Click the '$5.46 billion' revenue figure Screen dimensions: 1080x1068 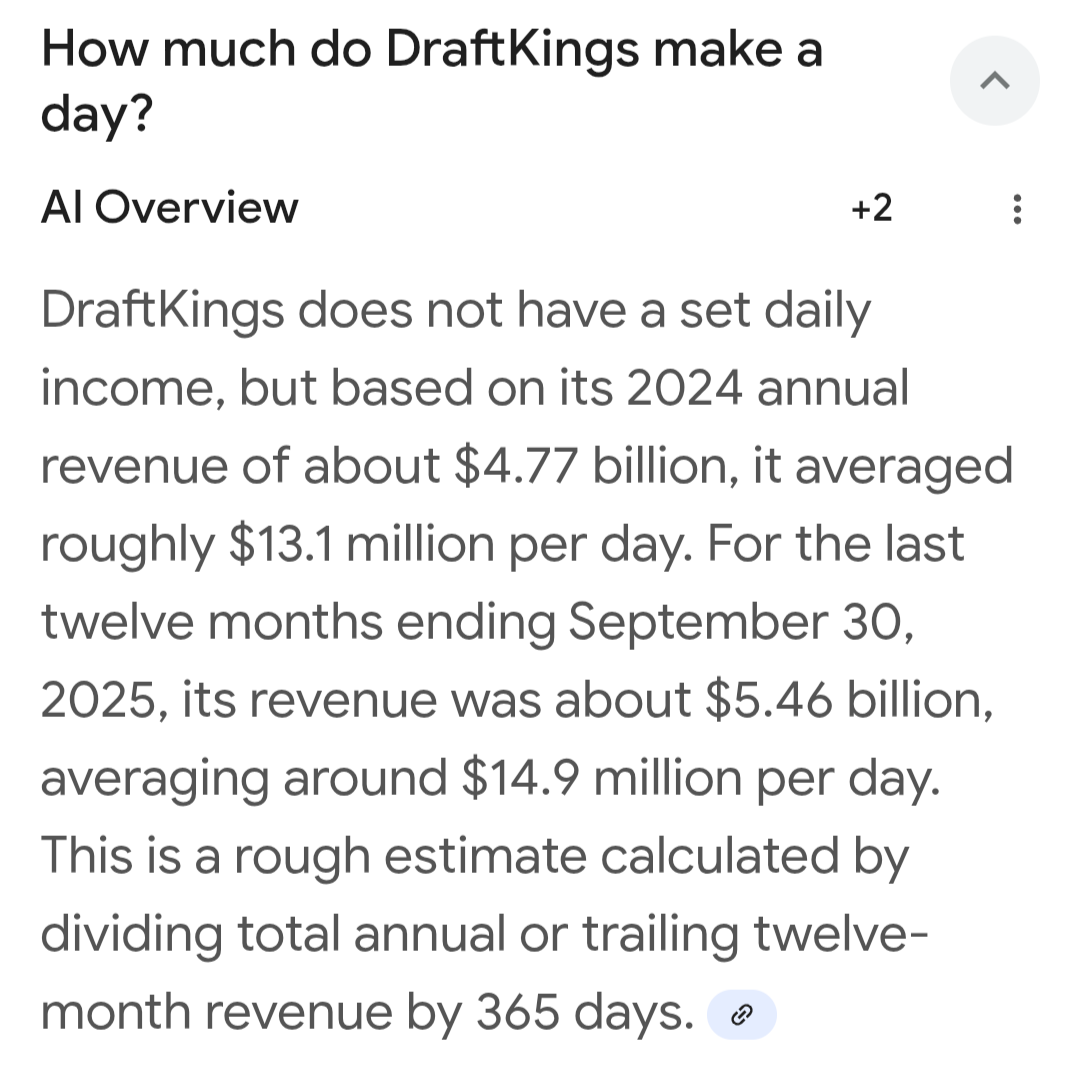point(849,700)
